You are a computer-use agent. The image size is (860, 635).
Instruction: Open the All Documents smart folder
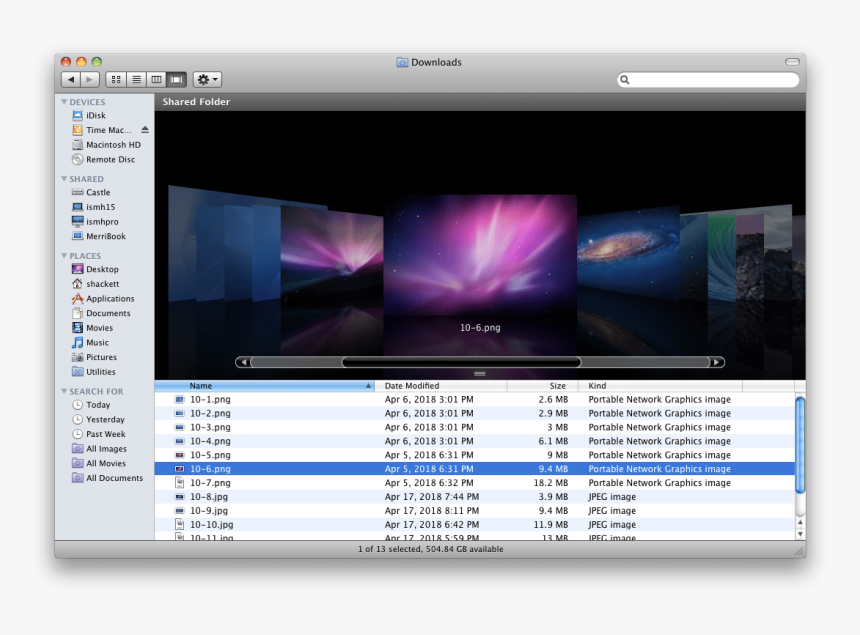(108, 478)
